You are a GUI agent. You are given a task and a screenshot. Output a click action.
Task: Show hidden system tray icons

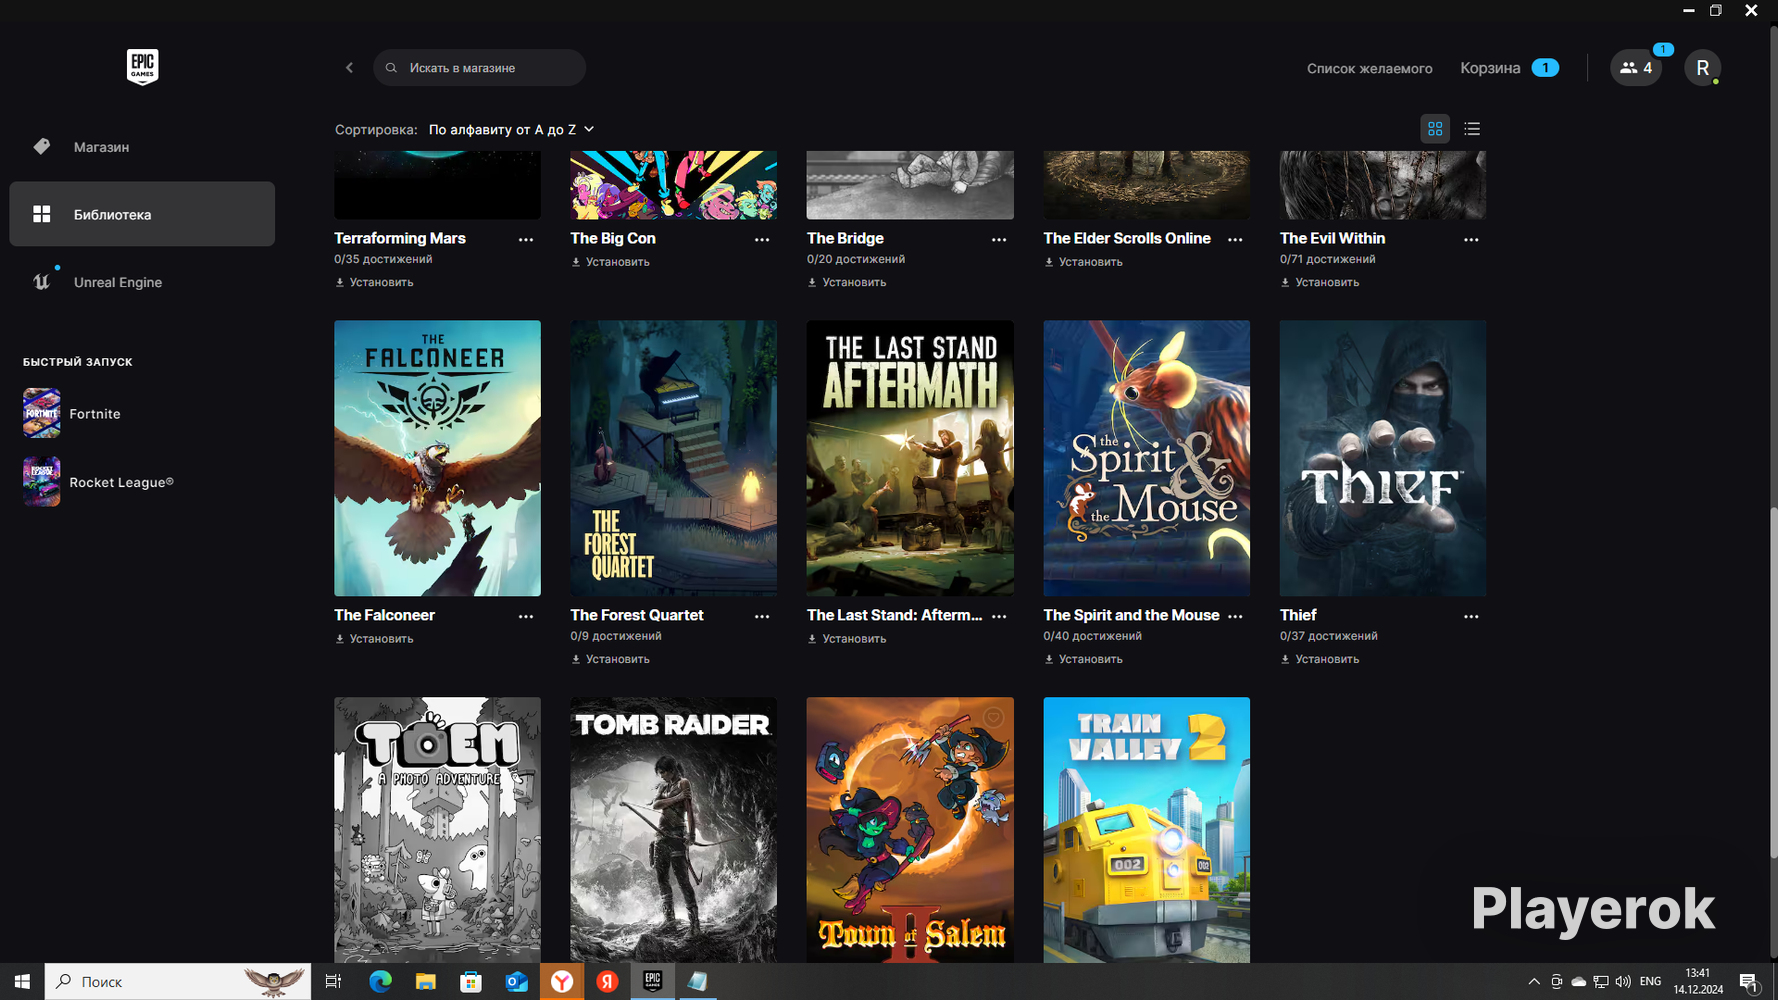tap(1534, 982)
